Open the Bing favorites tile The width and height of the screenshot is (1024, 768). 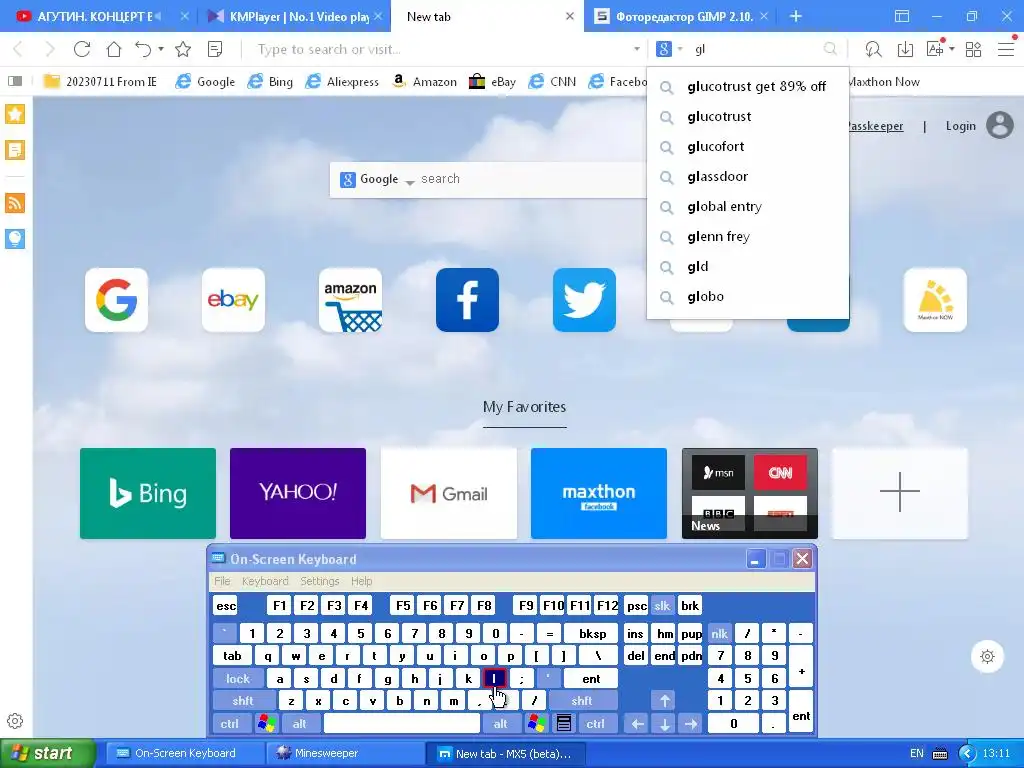148,493
